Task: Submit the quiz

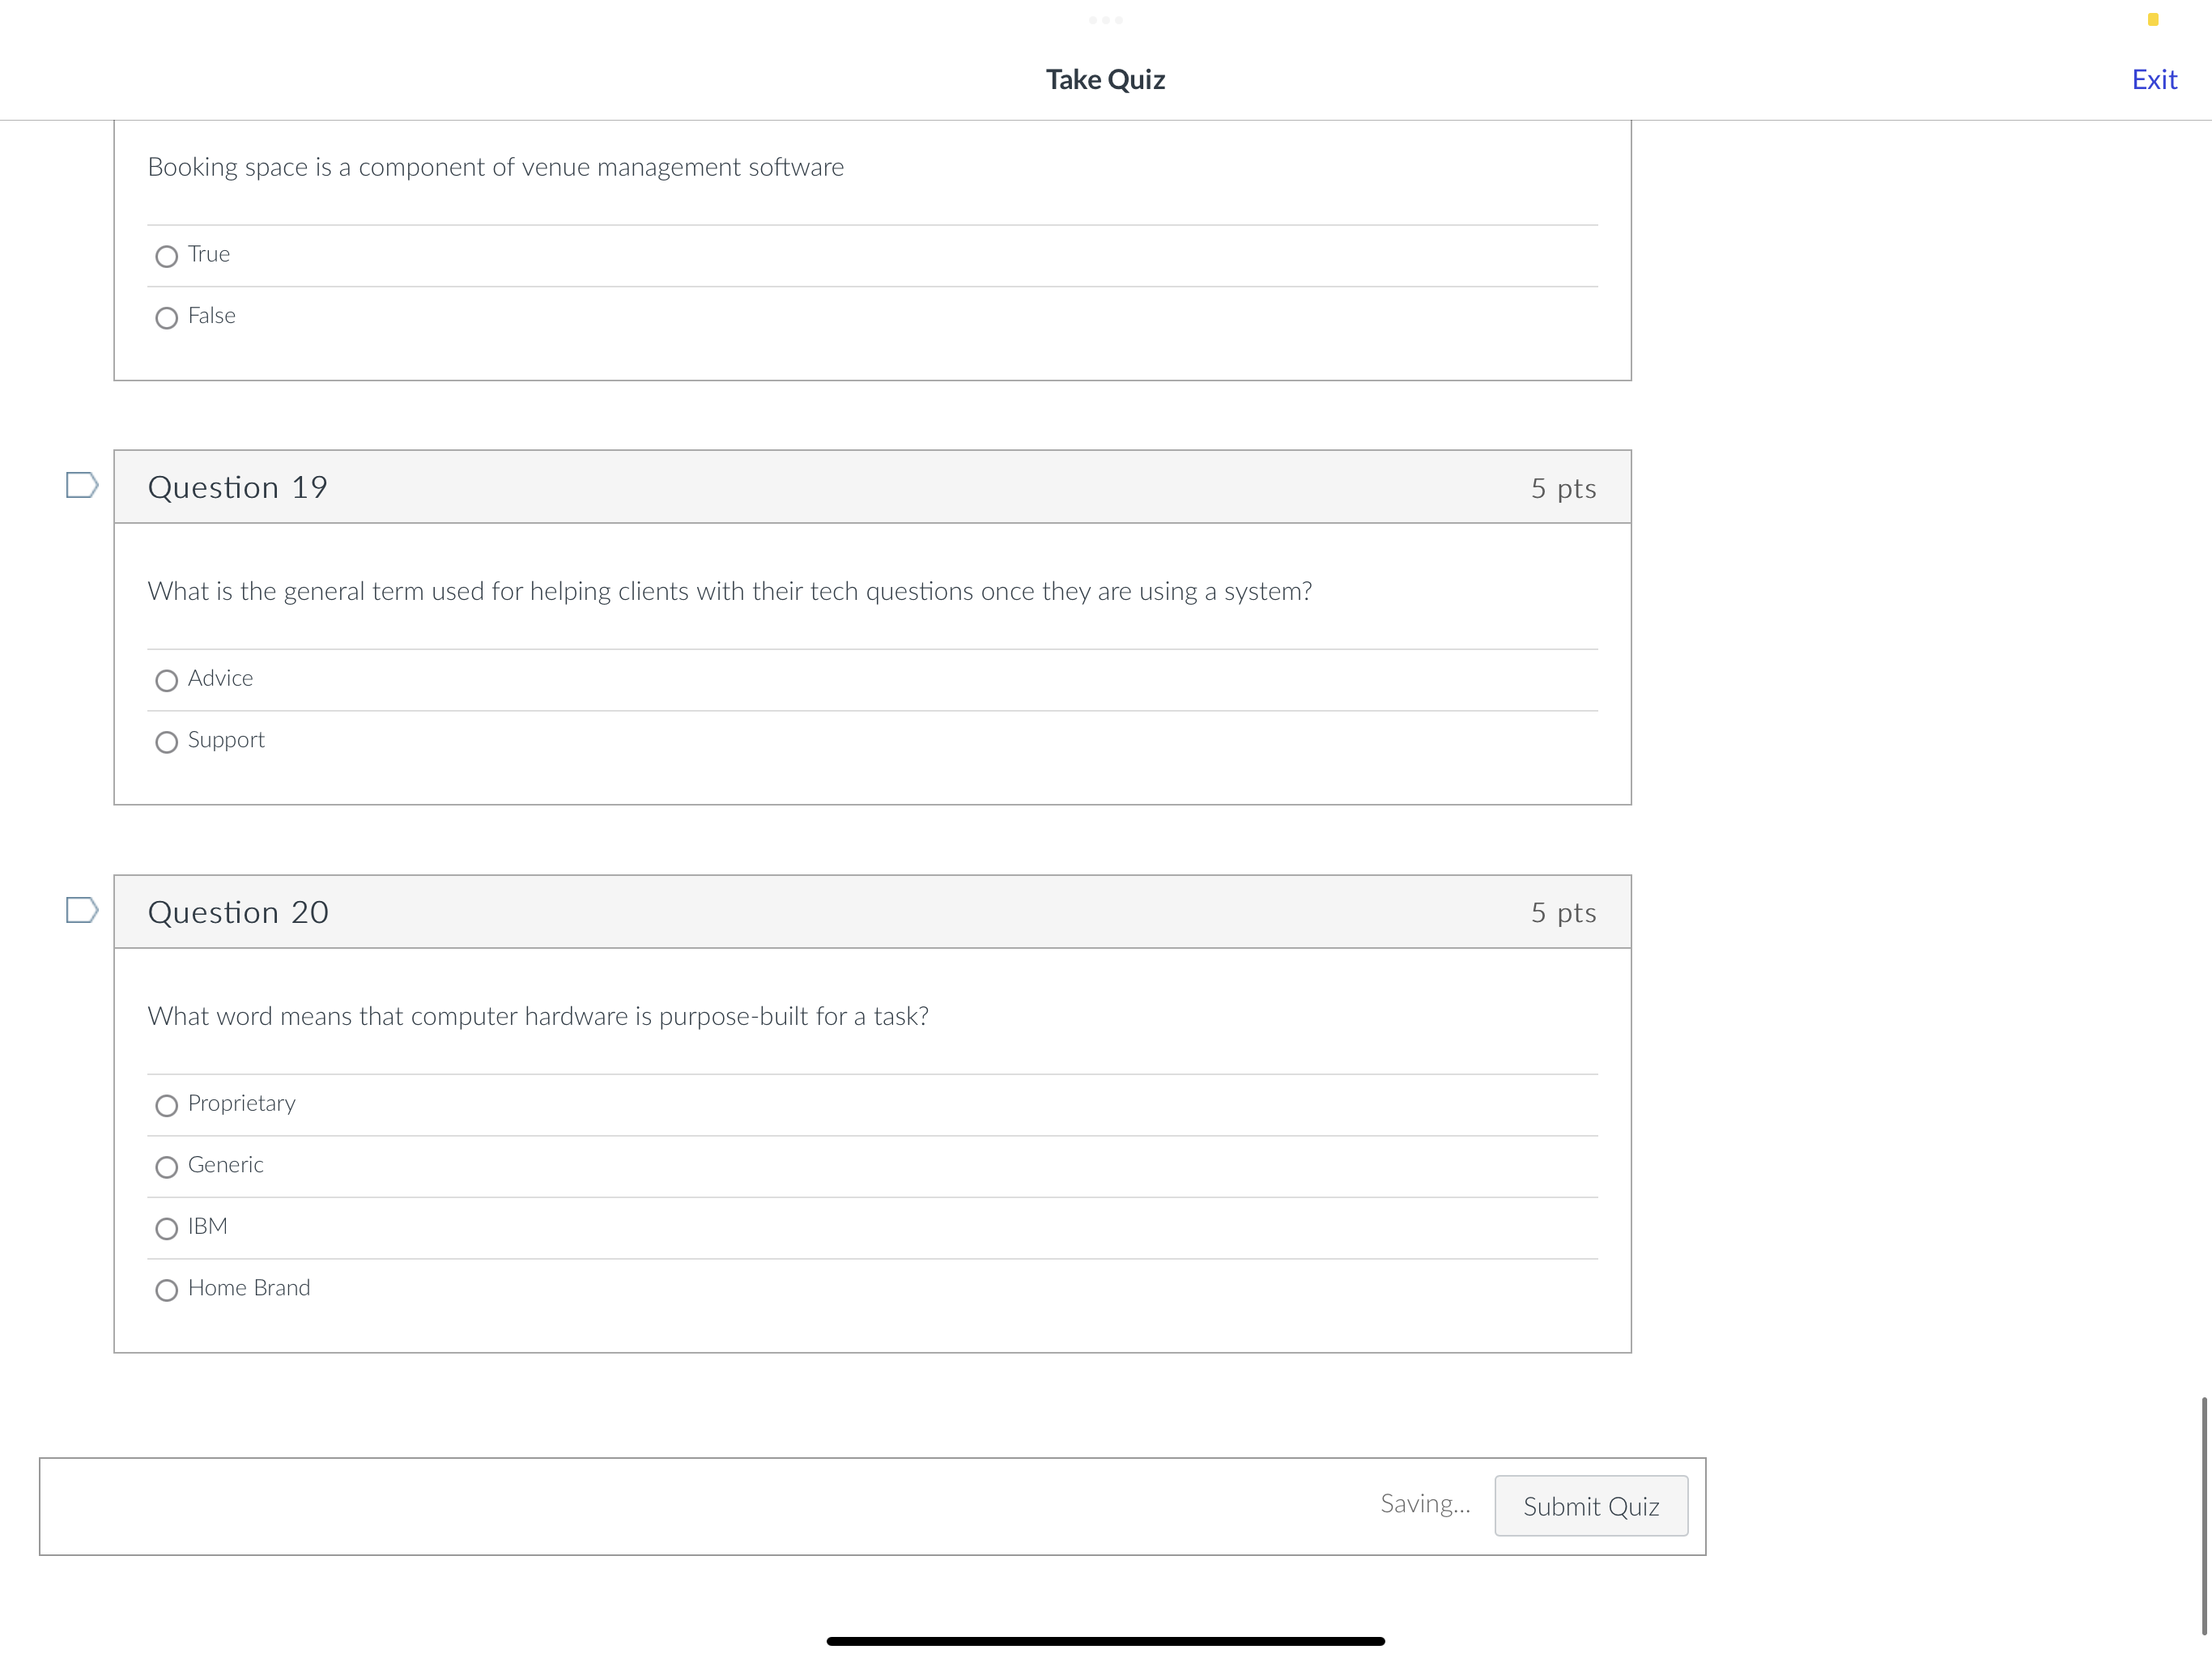Action: [1590, 1506]
